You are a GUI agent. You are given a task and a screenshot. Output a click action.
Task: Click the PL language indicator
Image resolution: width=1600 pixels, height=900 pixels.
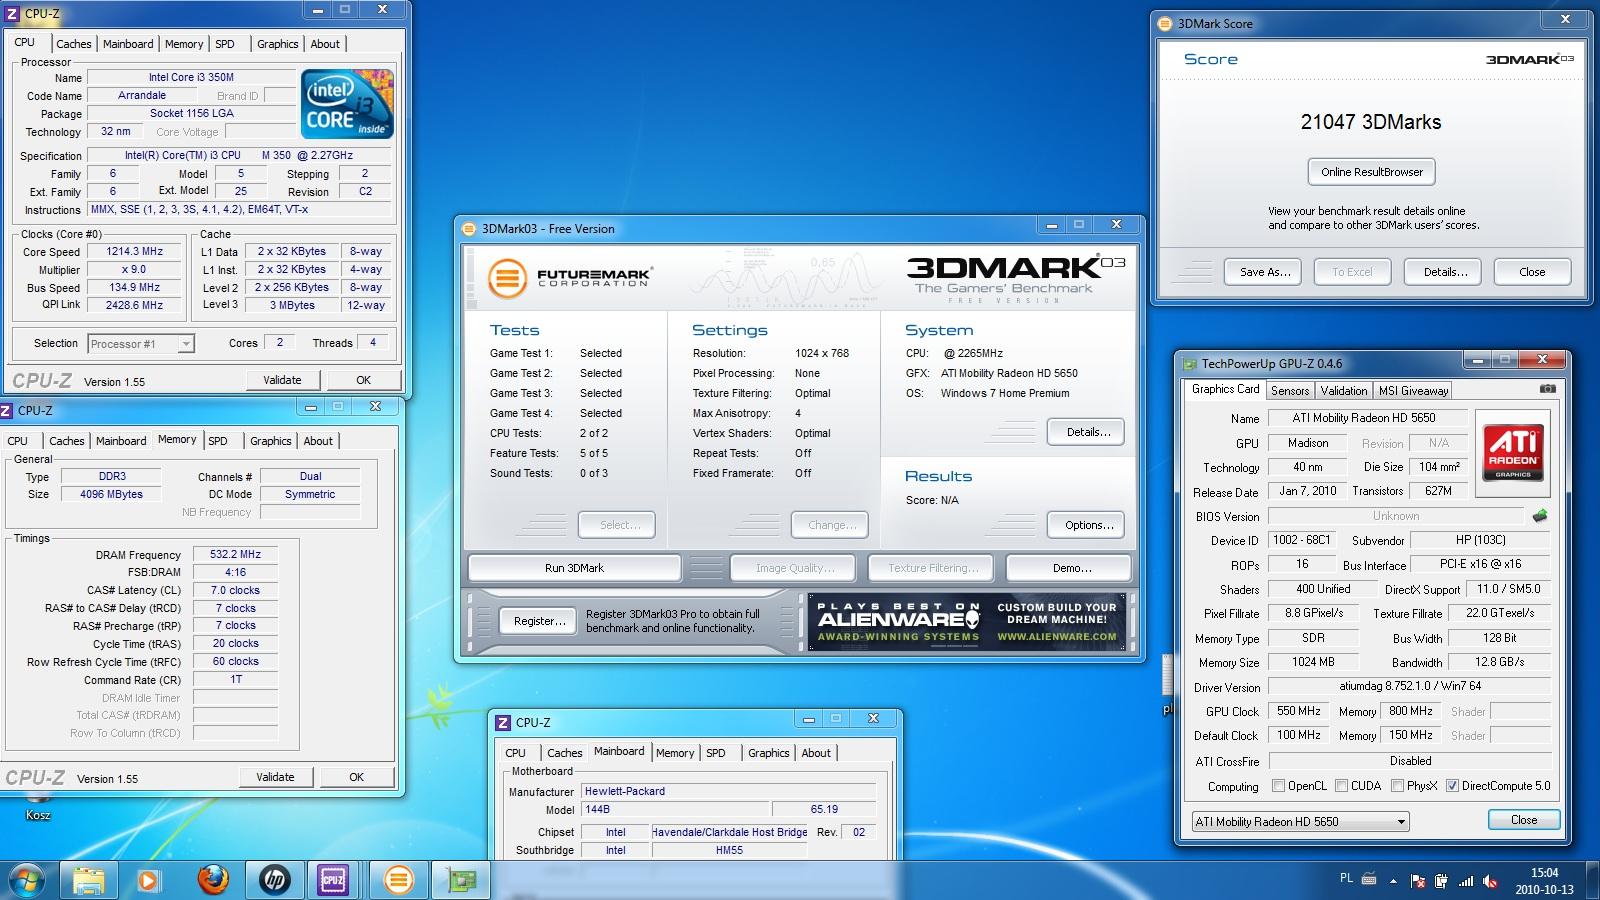[1346, 878]
